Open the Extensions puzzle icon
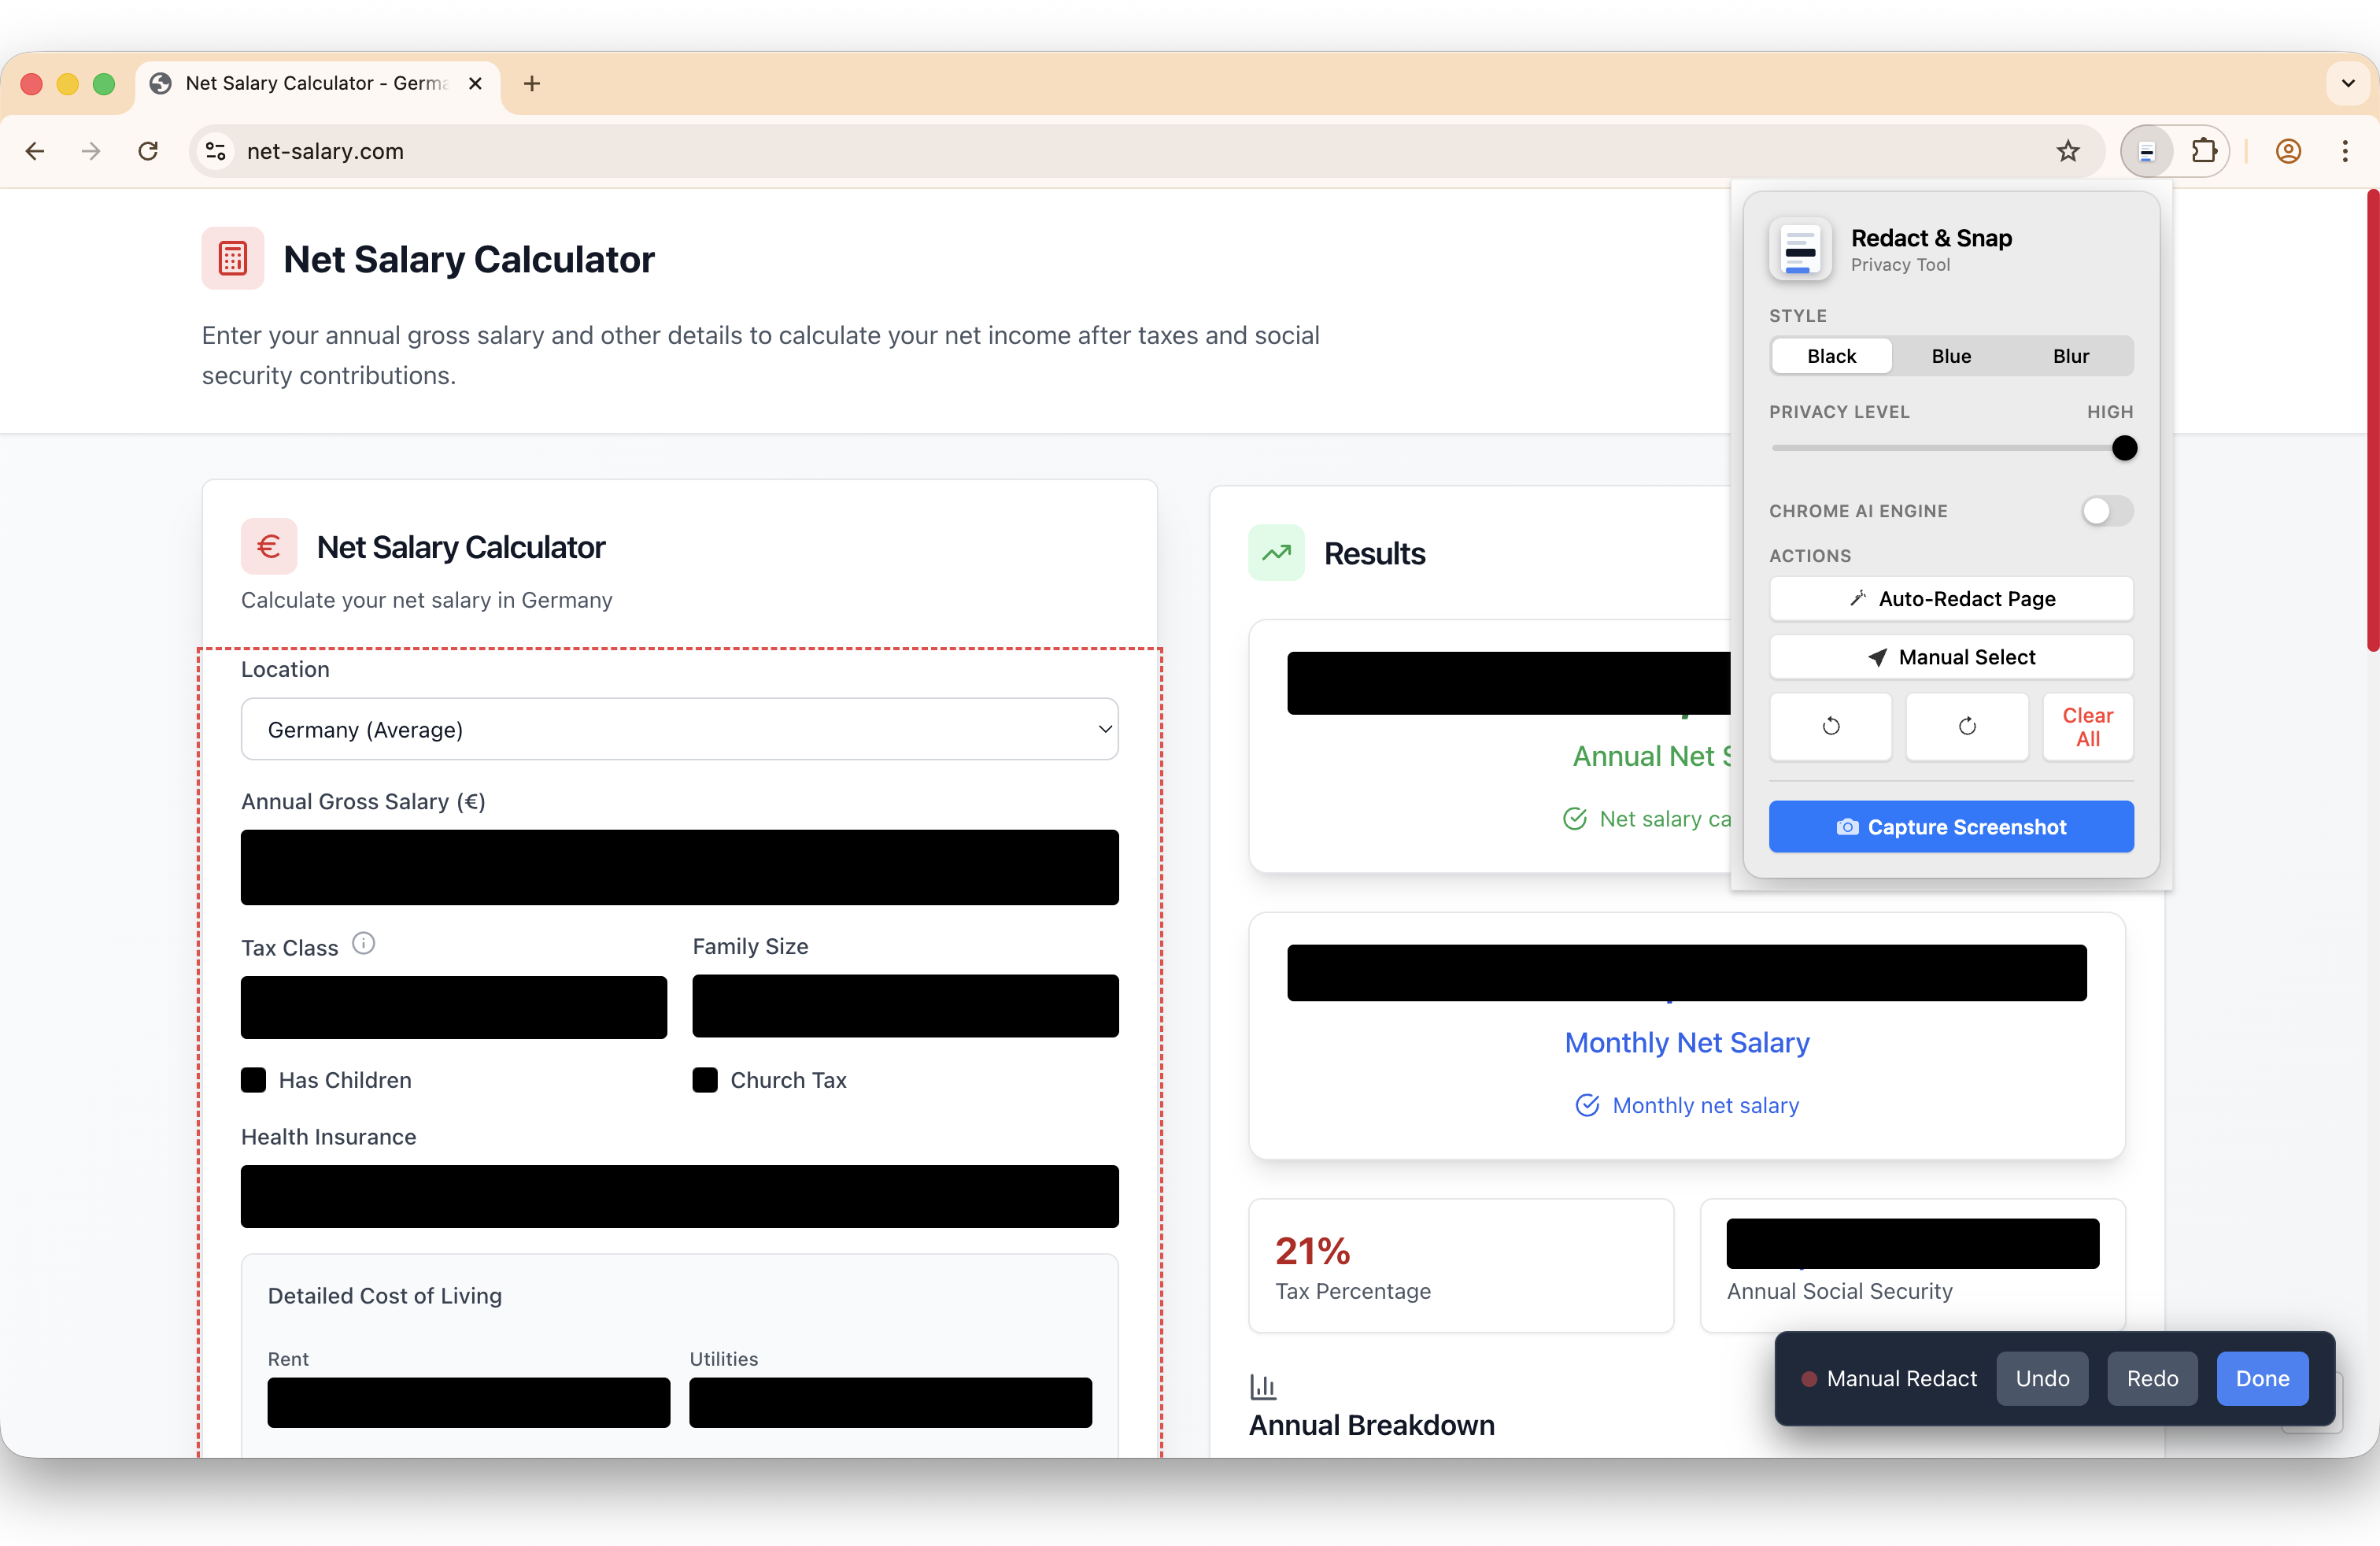The width and height of the screenshot is (2380, 1546). [x=2203, y=151]
